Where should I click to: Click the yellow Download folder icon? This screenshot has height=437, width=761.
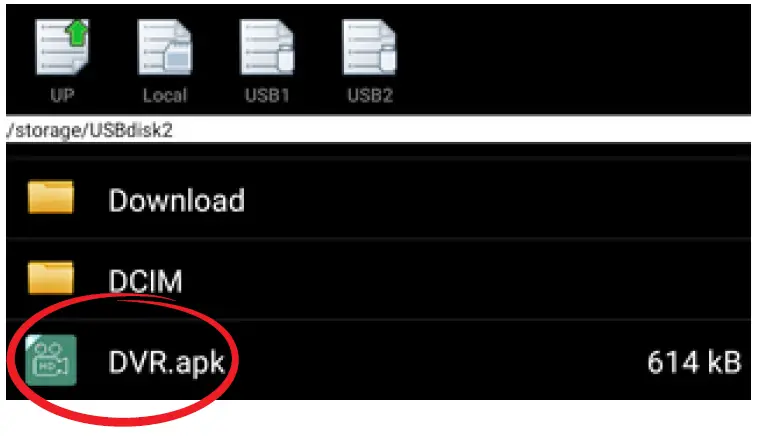click(x=50, y=197)
